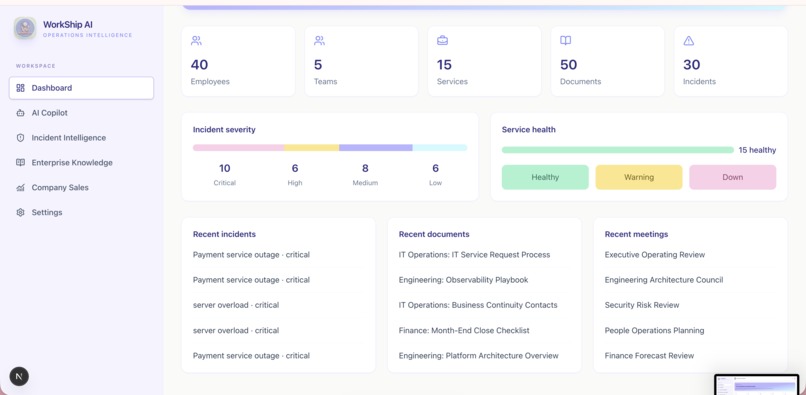Open 'Finance: Month-End Close Checklist' document

click(x=464, y=330)
